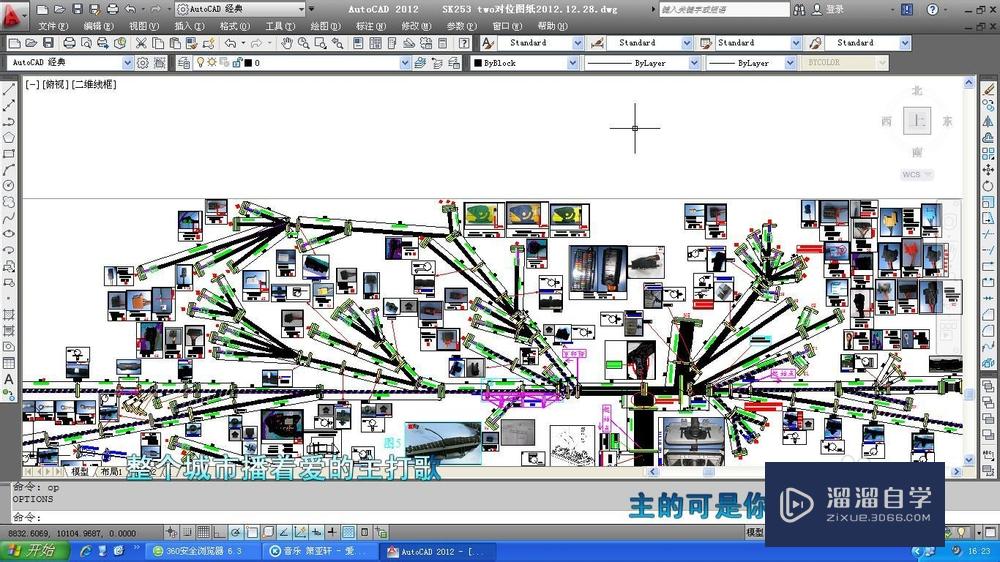Open 360安全浏览器 taskbar button
The image size is (1000, 562).
click(203, 551)
